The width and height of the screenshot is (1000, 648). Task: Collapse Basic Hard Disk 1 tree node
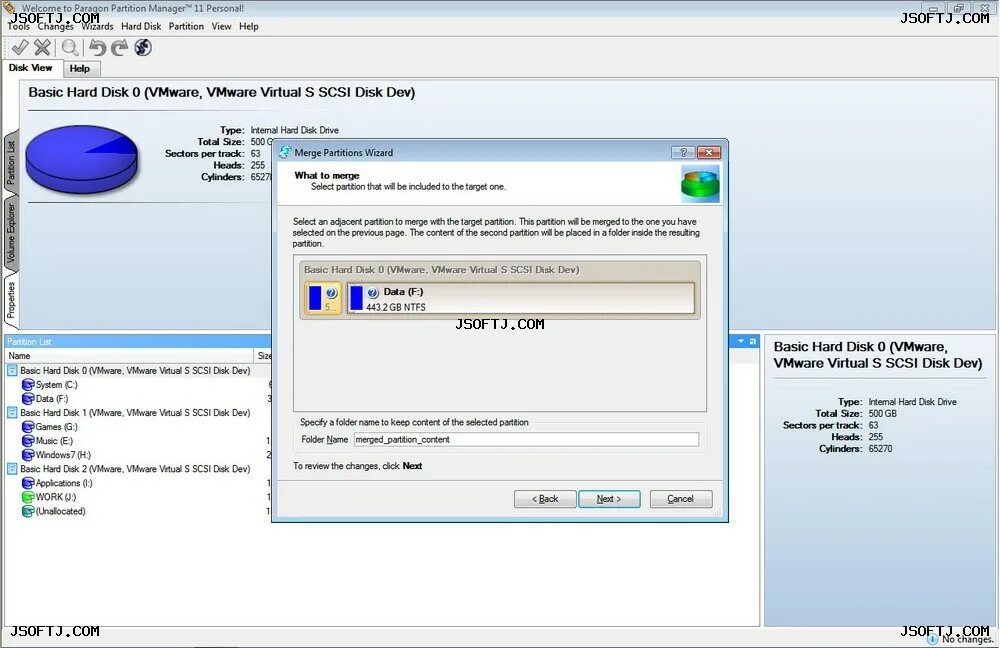click(12, 413)
